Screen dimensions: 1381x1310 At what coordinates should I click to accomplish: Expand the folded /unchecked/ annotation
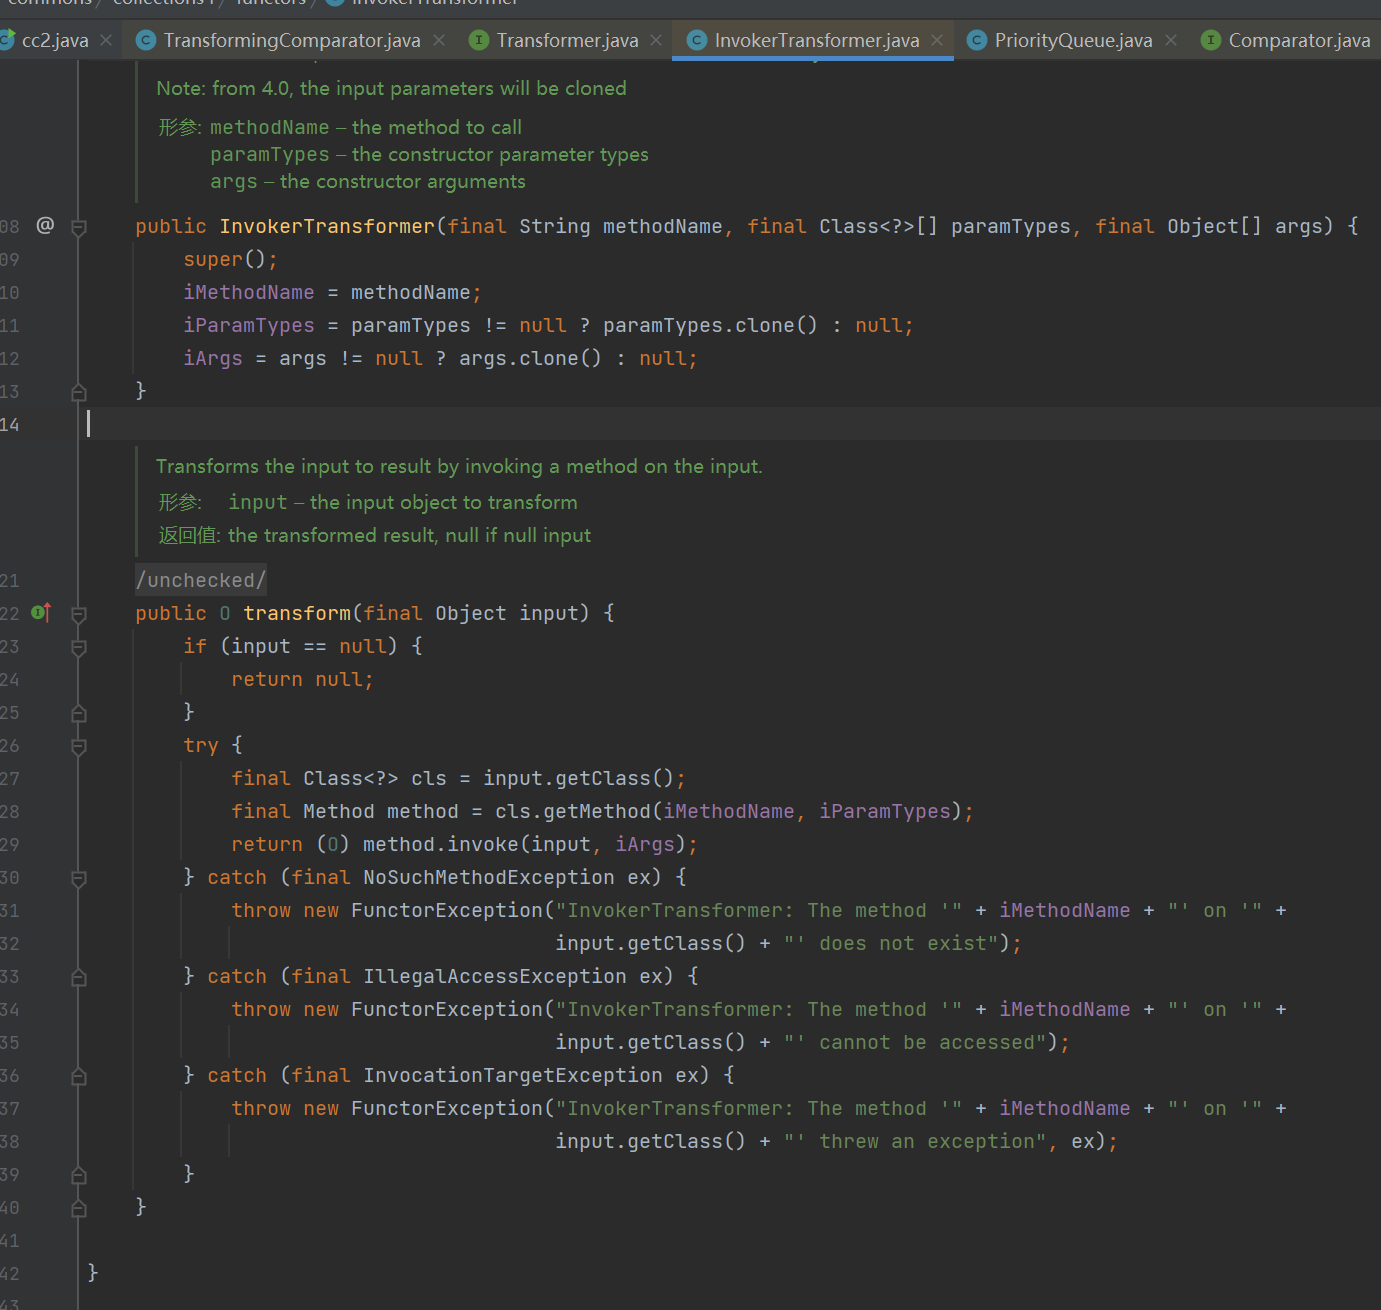tap(201, 580)
